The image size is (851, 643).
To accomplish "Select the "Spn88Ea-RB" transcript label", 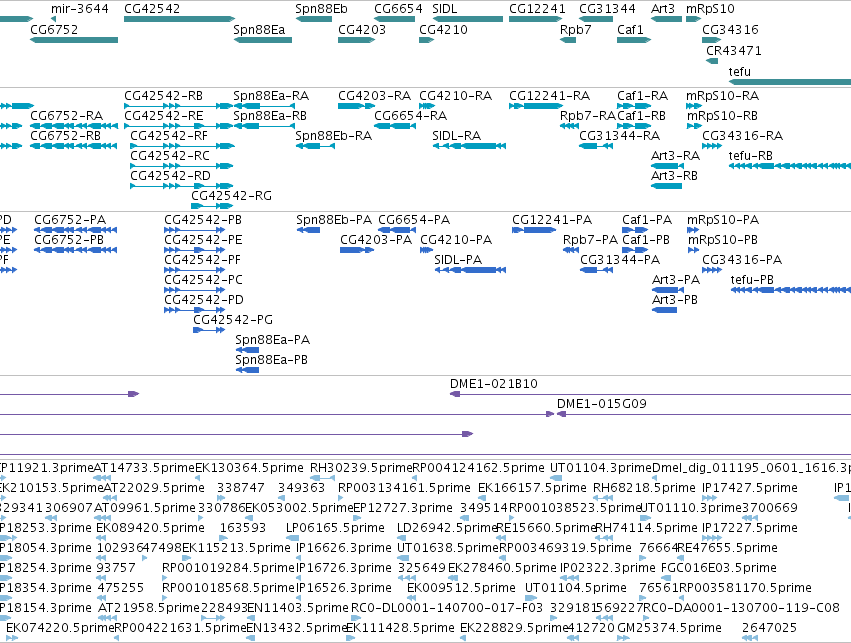I will (x=270, y=116).
